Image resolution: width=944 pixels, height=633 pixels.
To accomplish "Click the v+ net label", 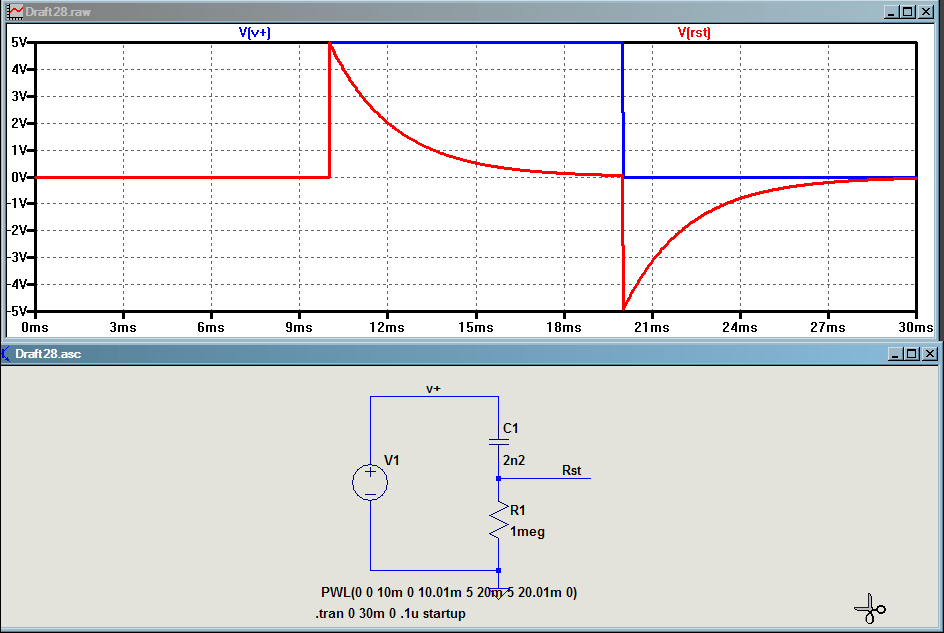I will (x=433, y=389).
